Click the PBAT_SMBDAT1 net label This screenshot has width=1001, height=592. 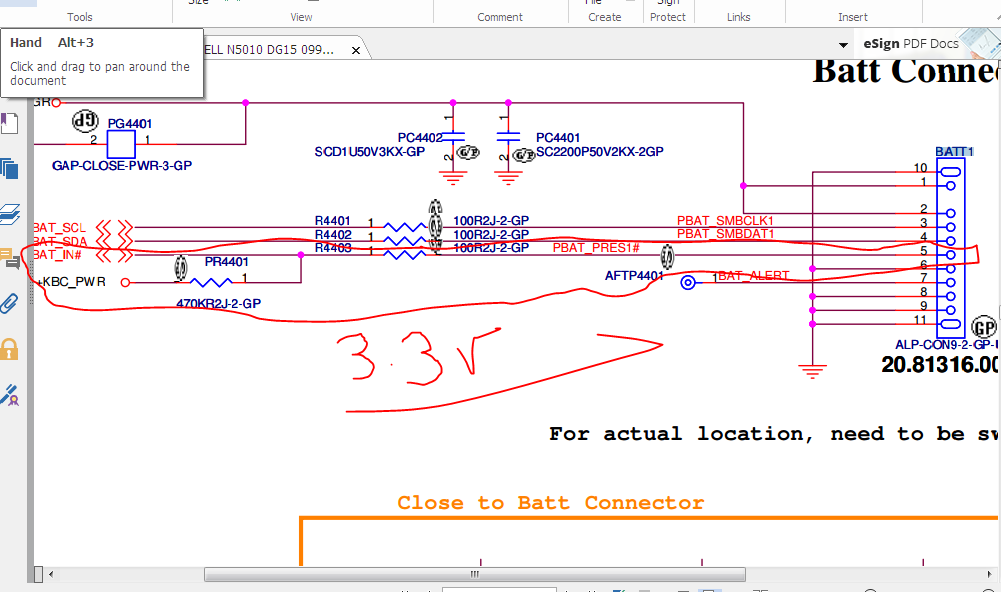[725, 234]
